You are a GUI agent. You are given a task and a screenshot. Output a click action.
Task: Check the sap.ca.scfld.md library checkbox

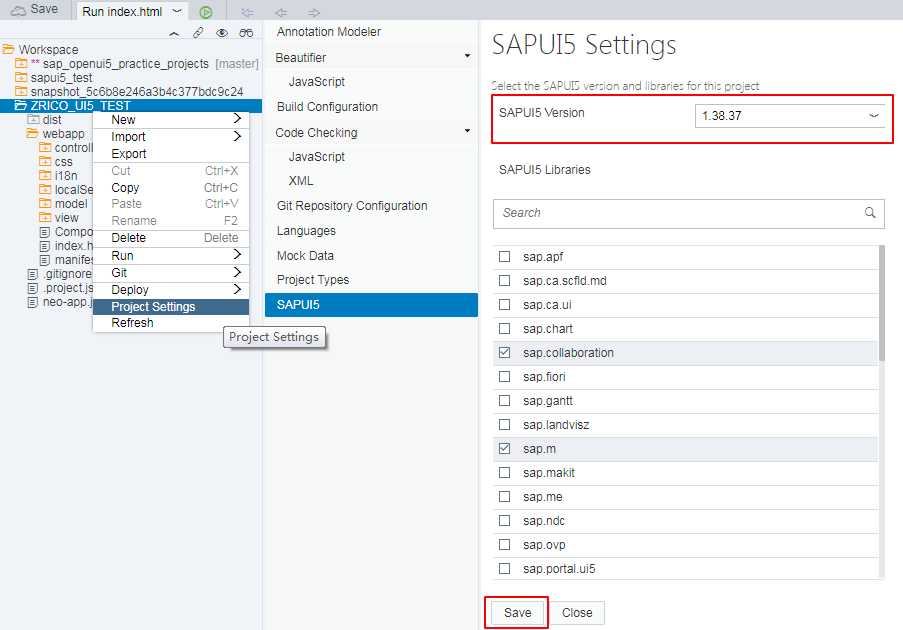[x=504, y=280]
